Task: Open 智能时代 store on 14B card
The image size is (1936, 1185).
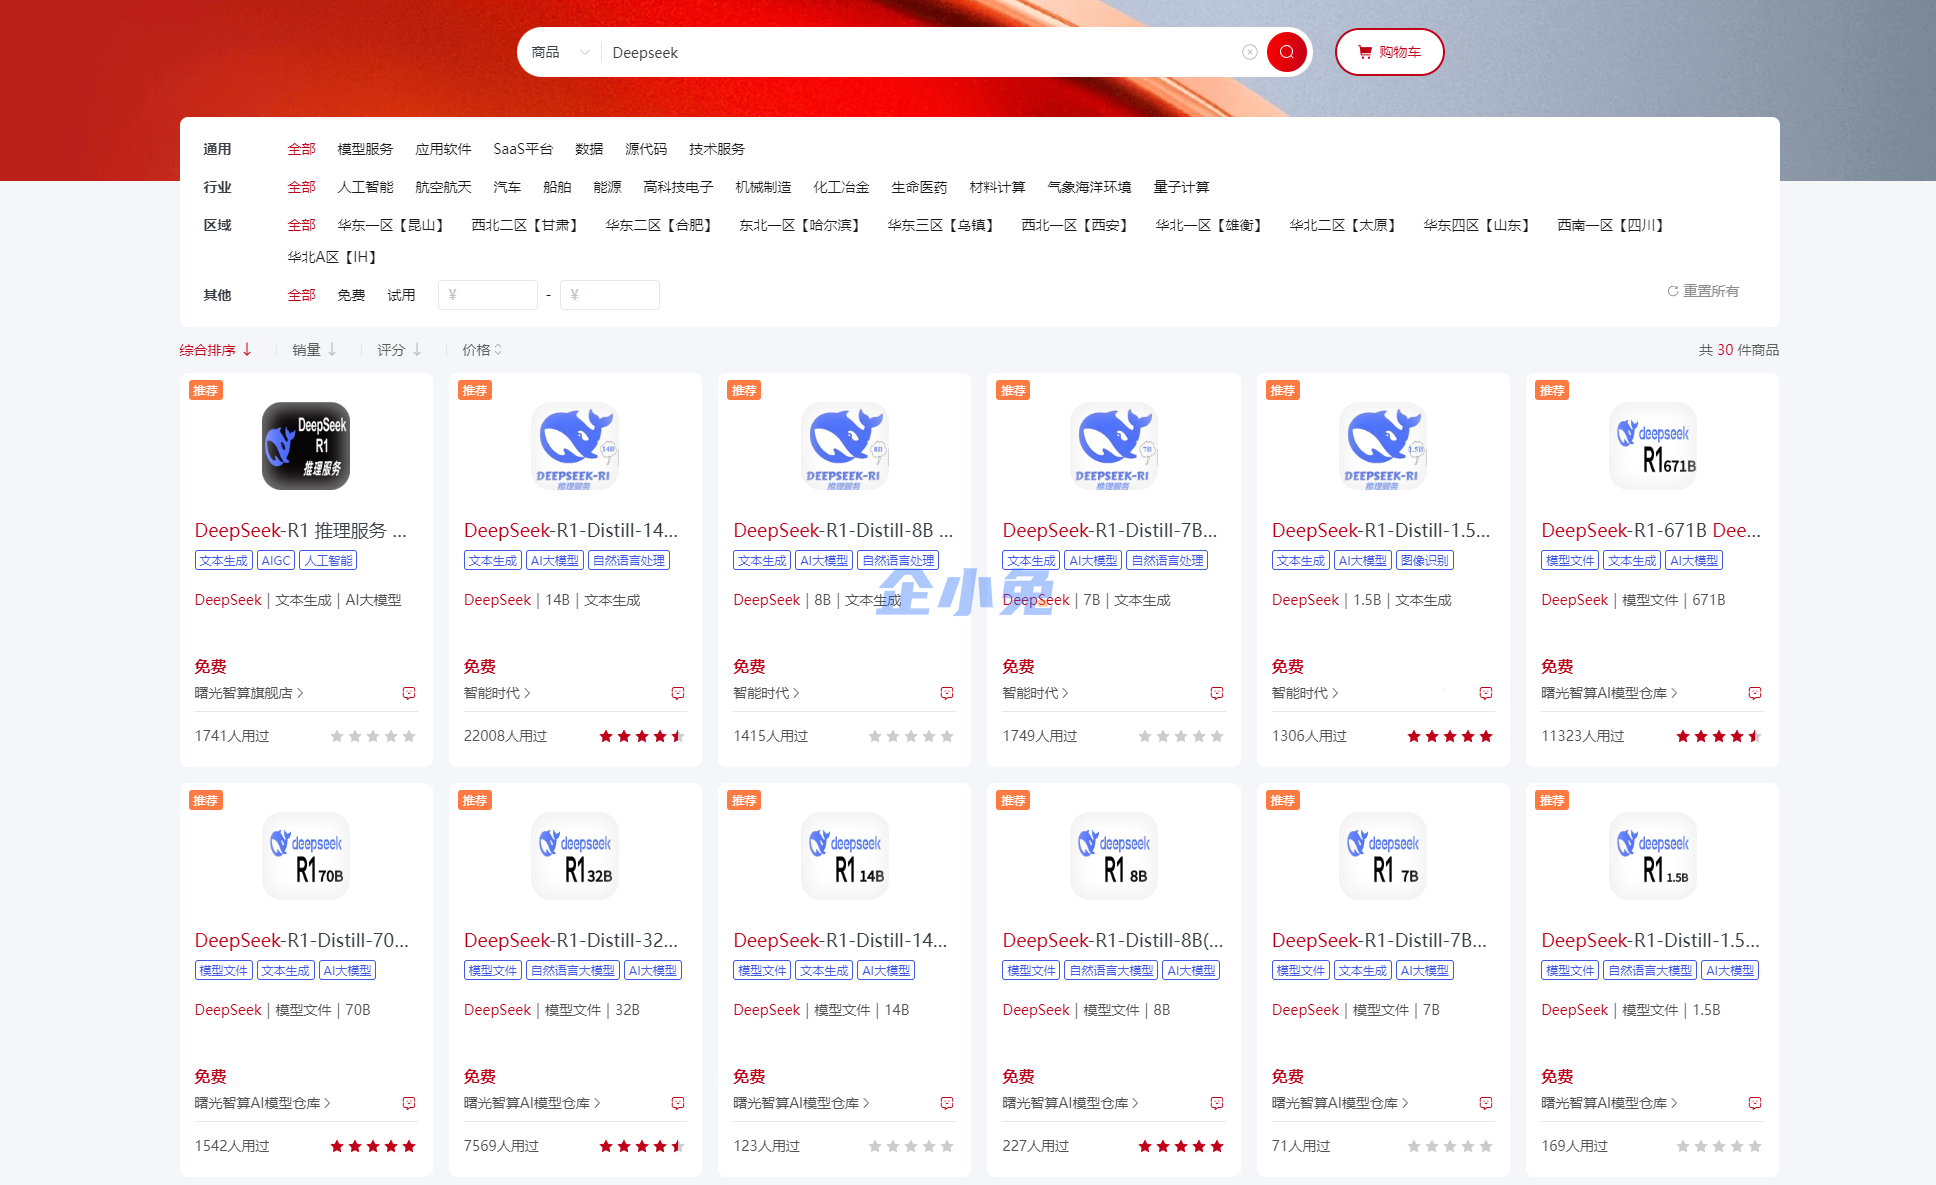Action: click(x=497, y=693)
